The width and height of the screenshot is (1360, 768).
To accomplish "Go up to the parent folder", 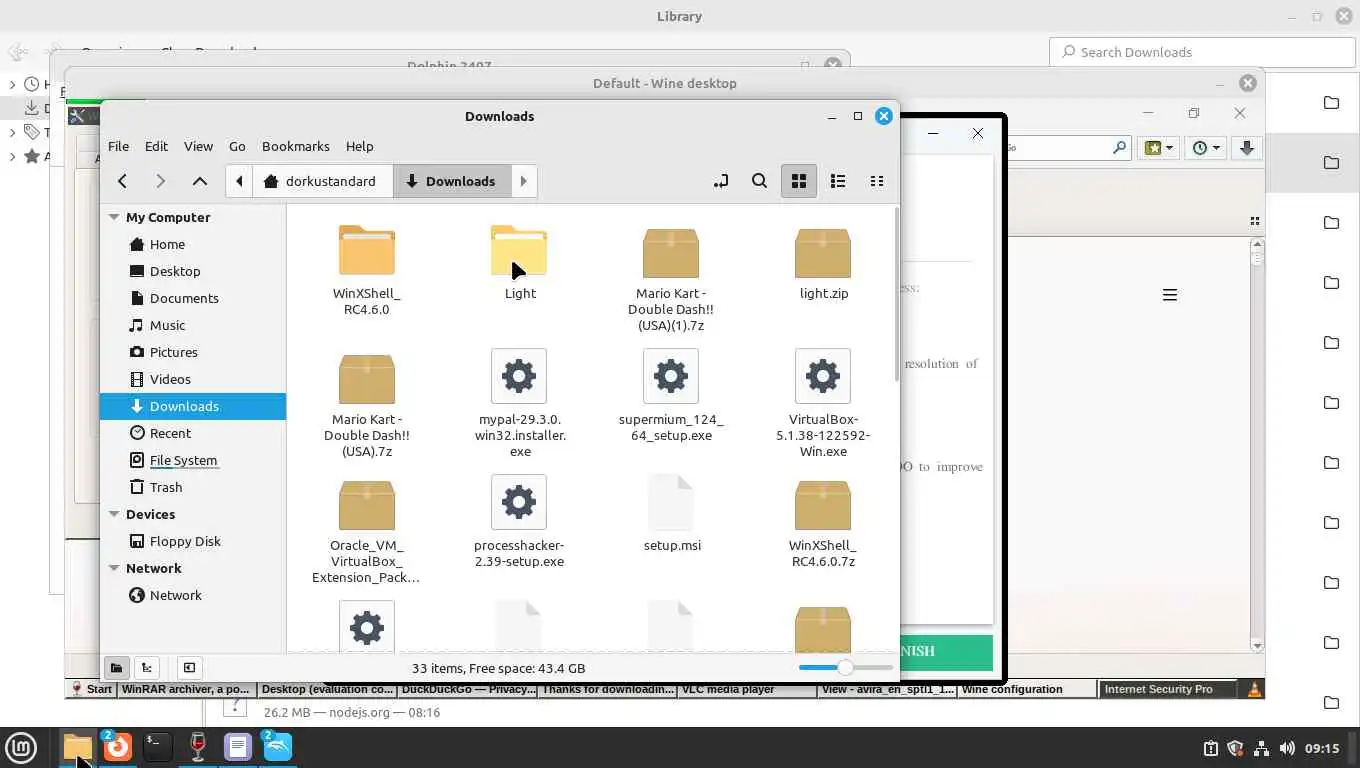I will pos(200,181).
